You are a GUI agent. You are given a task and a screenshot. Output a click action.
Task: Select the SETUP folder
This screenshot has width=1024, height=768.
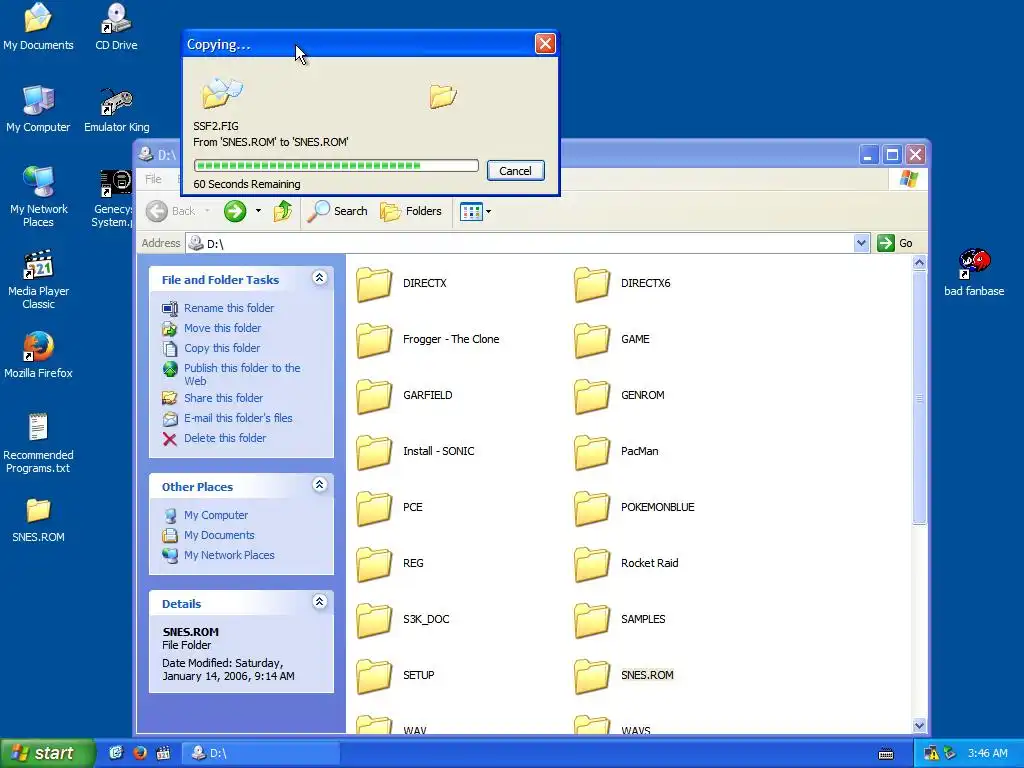pyautogui.click(x=395, y=676)
